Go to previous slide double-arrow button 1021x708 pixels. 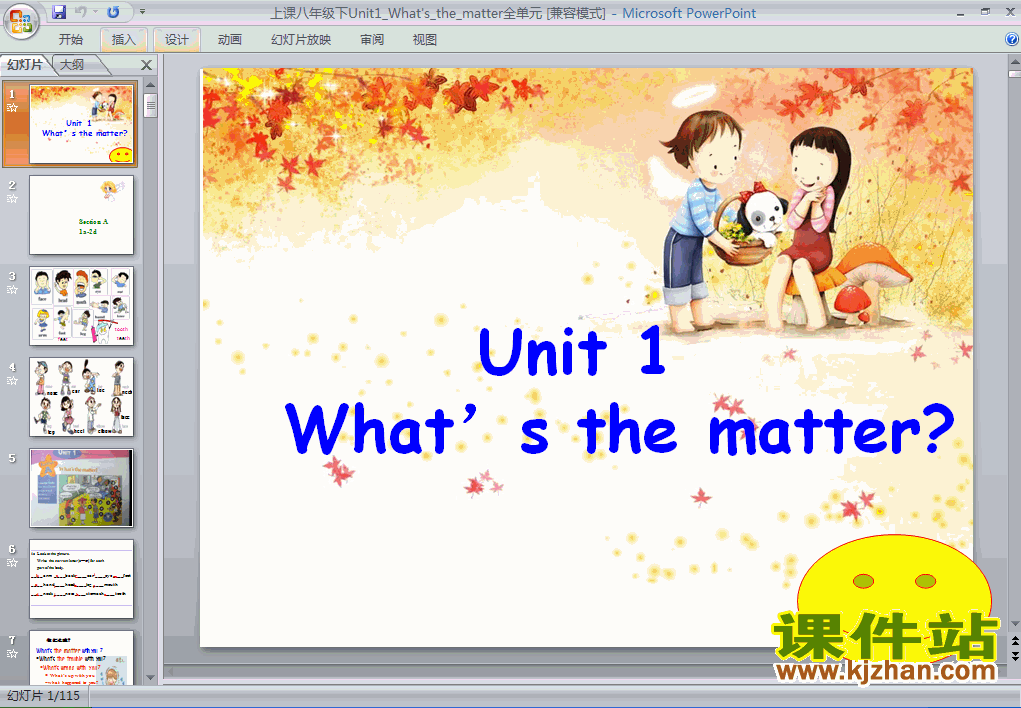point(1014,642)
